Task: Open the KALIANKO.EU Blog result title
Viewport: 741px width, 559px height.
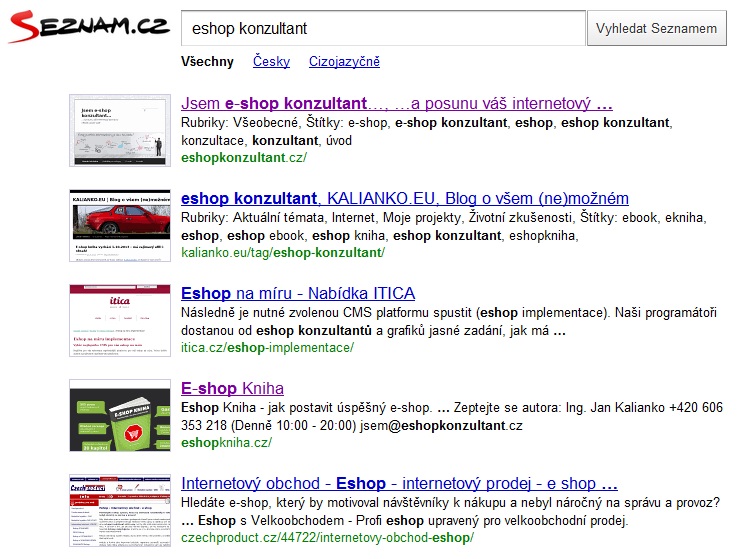Action: (405, 198)
